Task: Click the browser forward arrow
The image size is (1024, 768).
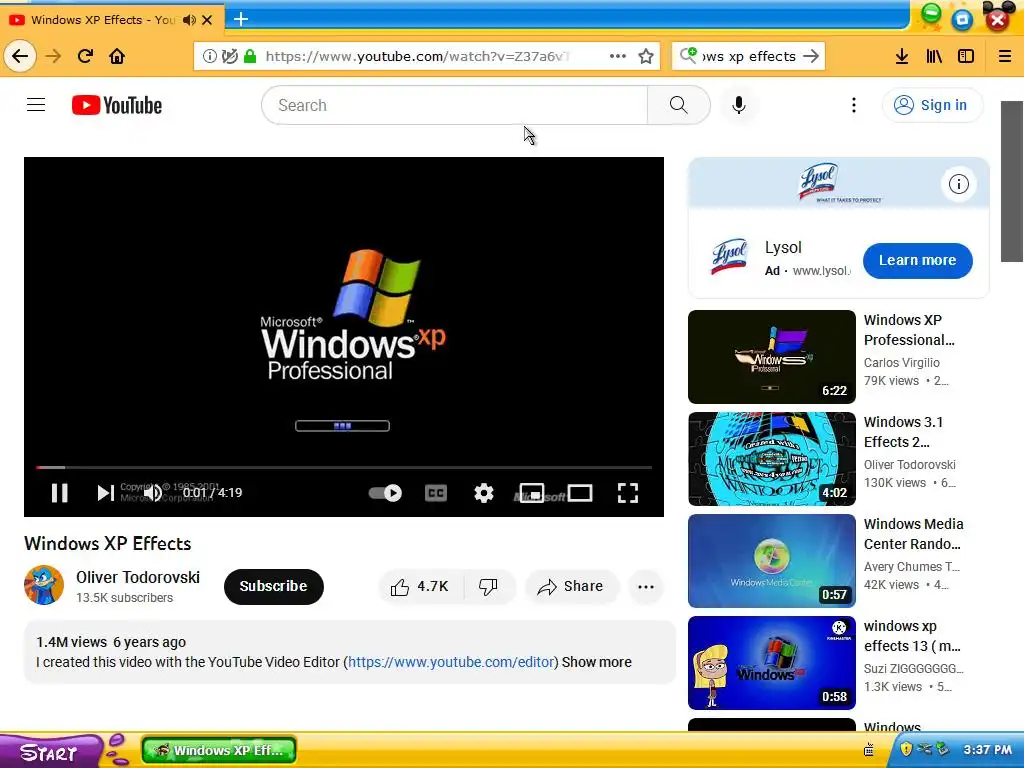Action: (53, 56)
